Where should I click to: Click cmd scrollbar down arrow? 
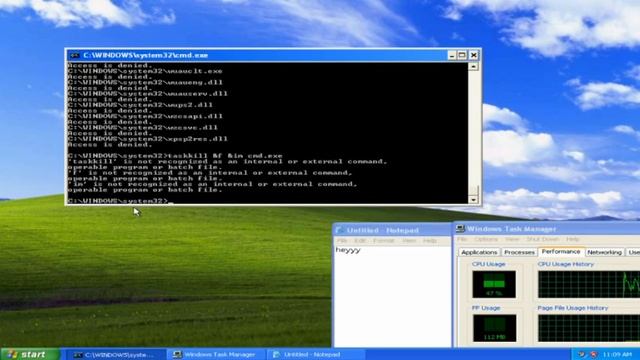(x=473, y=200)
